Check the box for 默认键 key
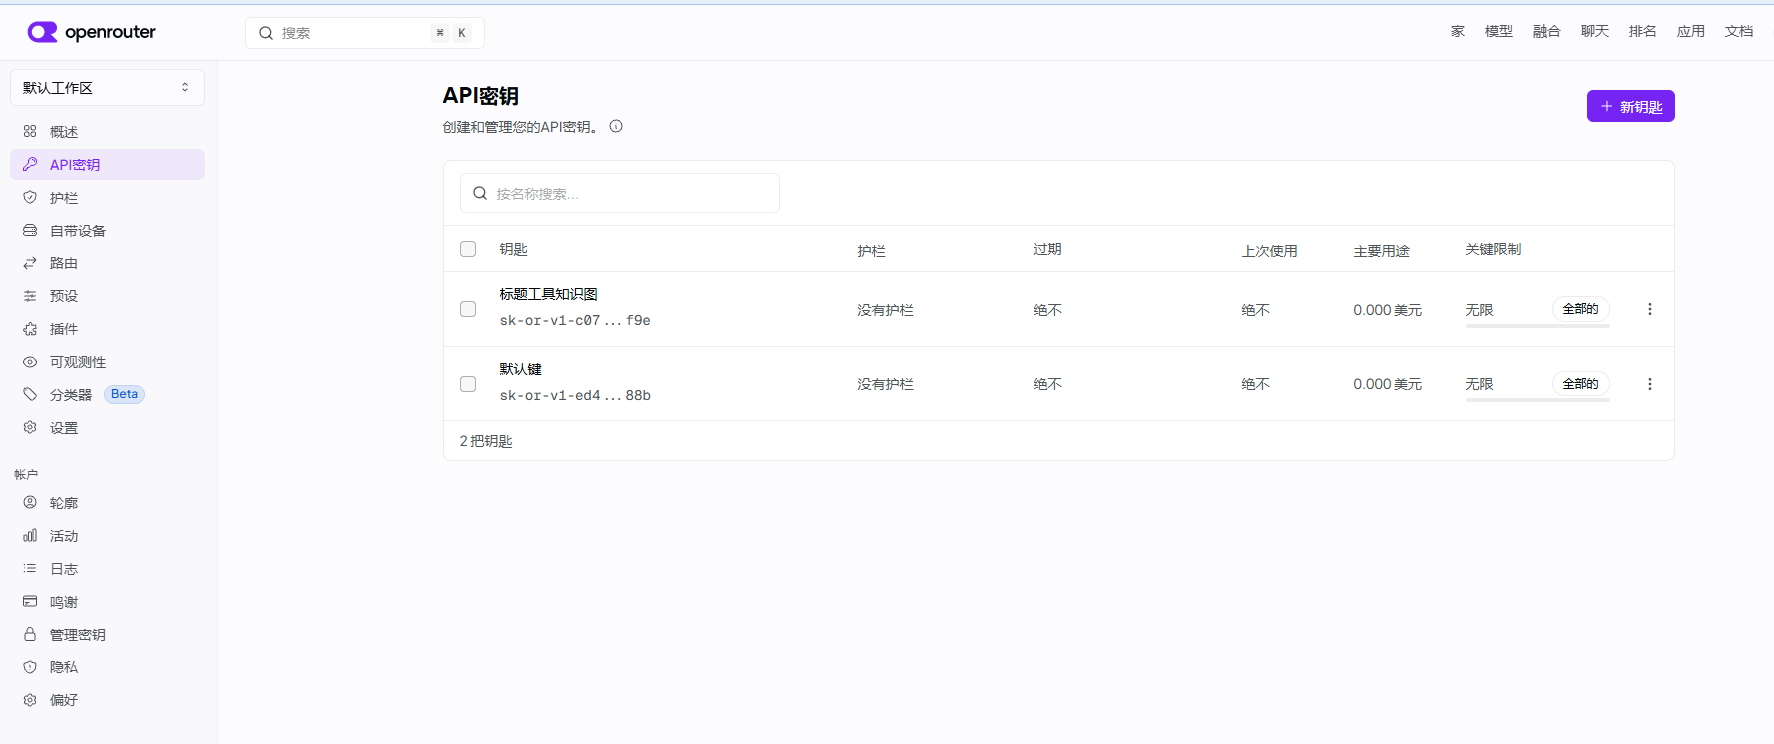The height and width of the screenshot is (744, 1774). 468,384
